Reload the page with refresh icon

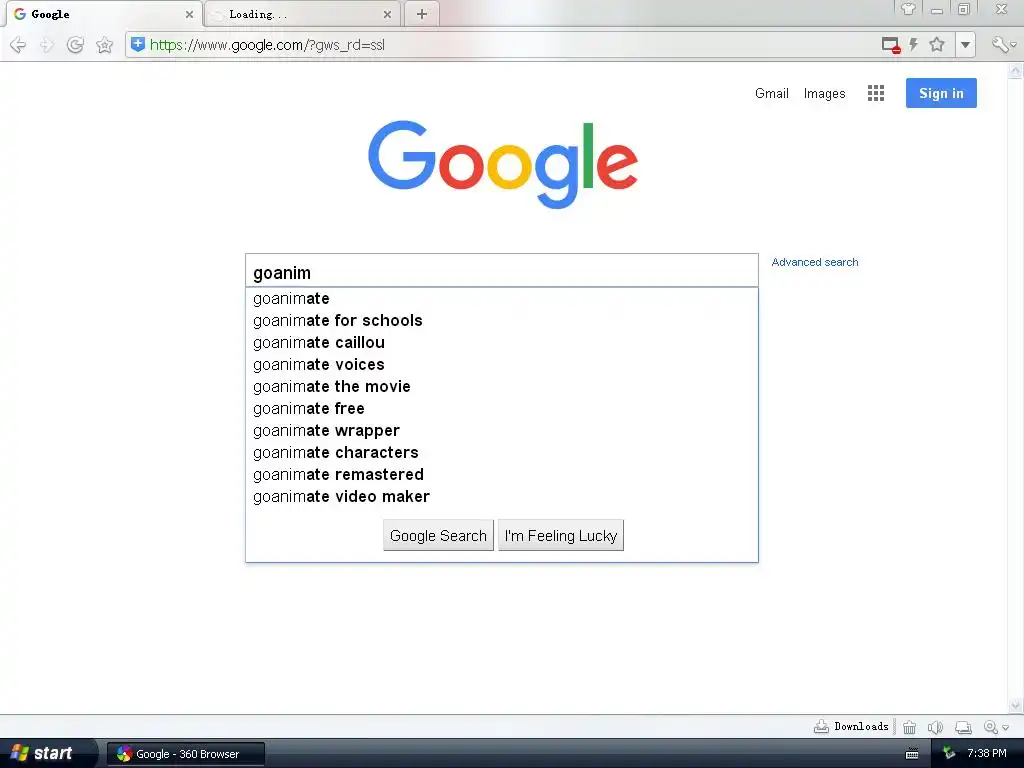75,45
